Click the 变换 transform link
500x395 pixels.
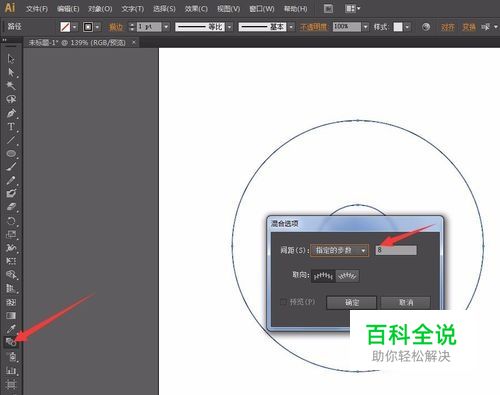point(469,27)
